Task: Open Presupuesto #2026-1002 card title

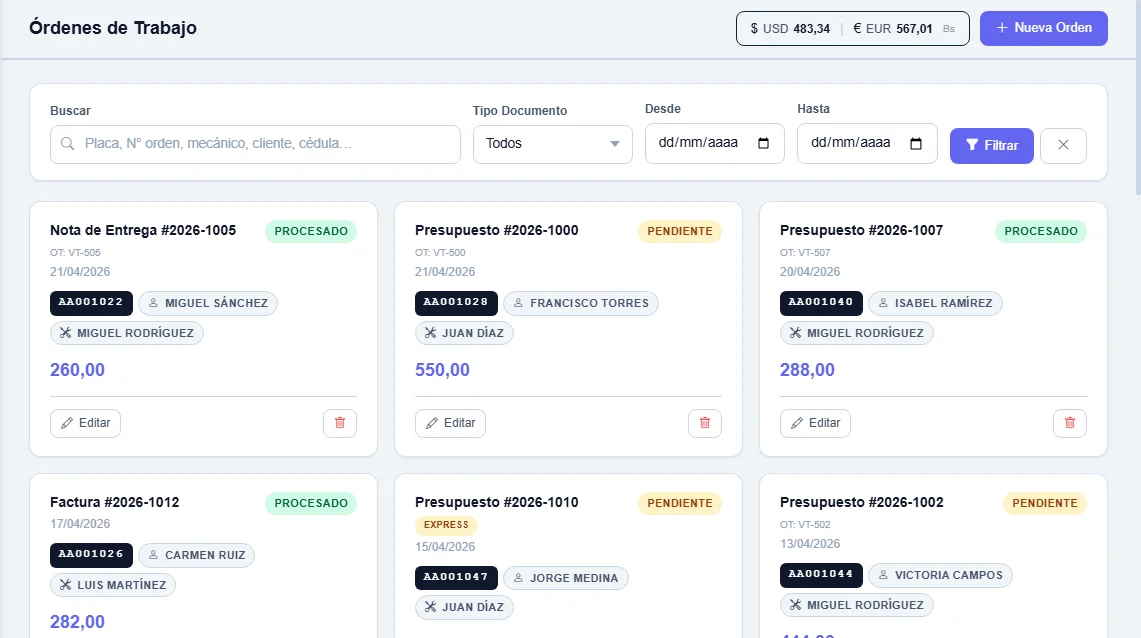Action: click(x=862, y=502)
